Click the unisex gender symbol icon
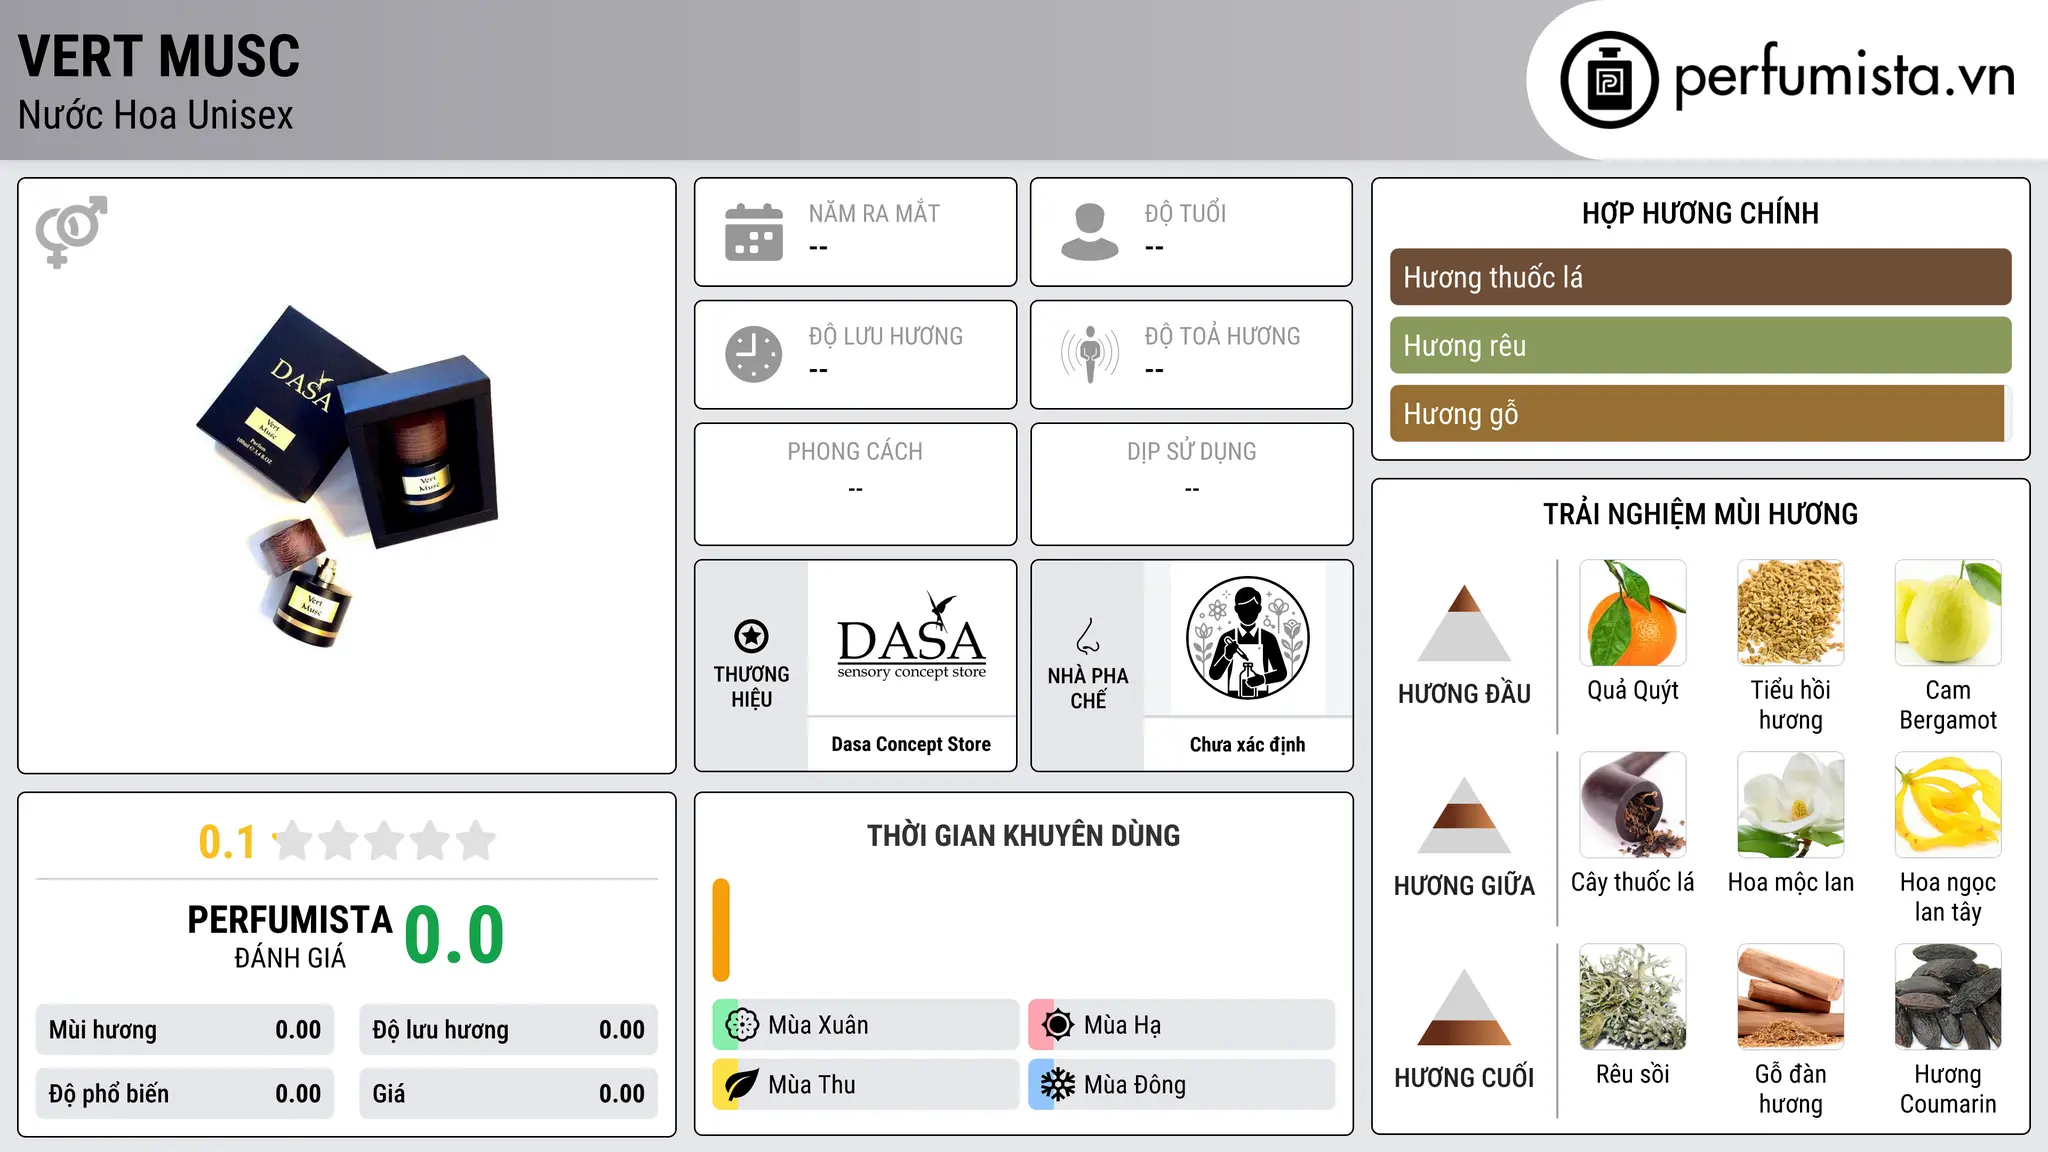 [x=71, y=231]
